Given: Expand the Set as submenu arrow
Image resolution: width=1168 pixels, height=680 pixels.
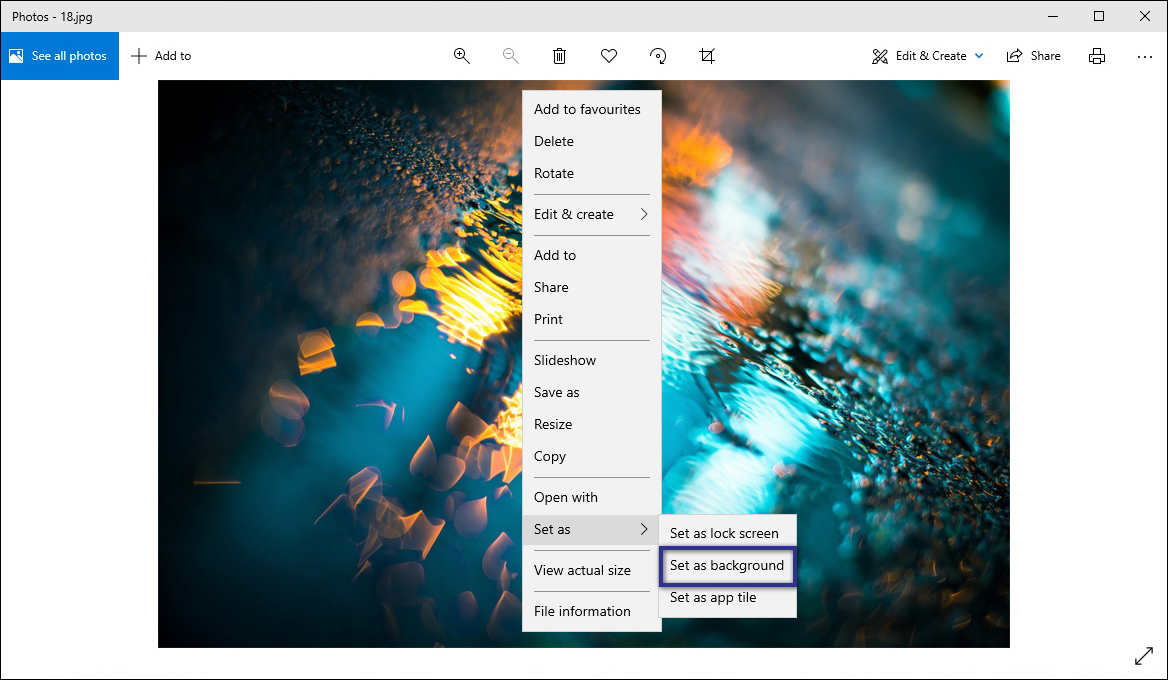Looking at the screenshot, I should click(645, 530).
